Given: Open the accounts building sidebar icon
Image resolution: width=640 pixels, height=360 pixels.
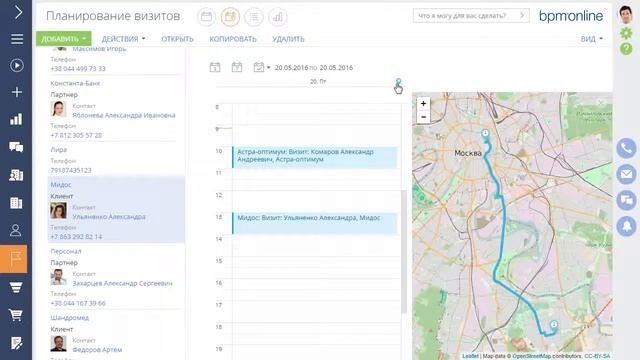Looking at the screenshot, I should [16, 202].
